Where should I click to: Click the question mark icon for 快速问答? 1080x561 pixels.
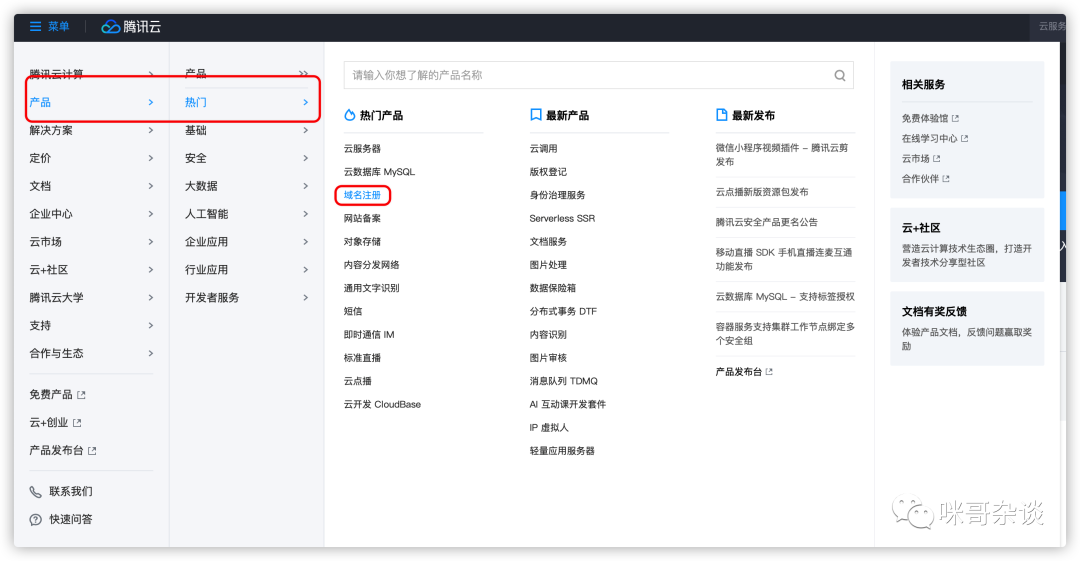pyautogui.click(x=35, y=520)
